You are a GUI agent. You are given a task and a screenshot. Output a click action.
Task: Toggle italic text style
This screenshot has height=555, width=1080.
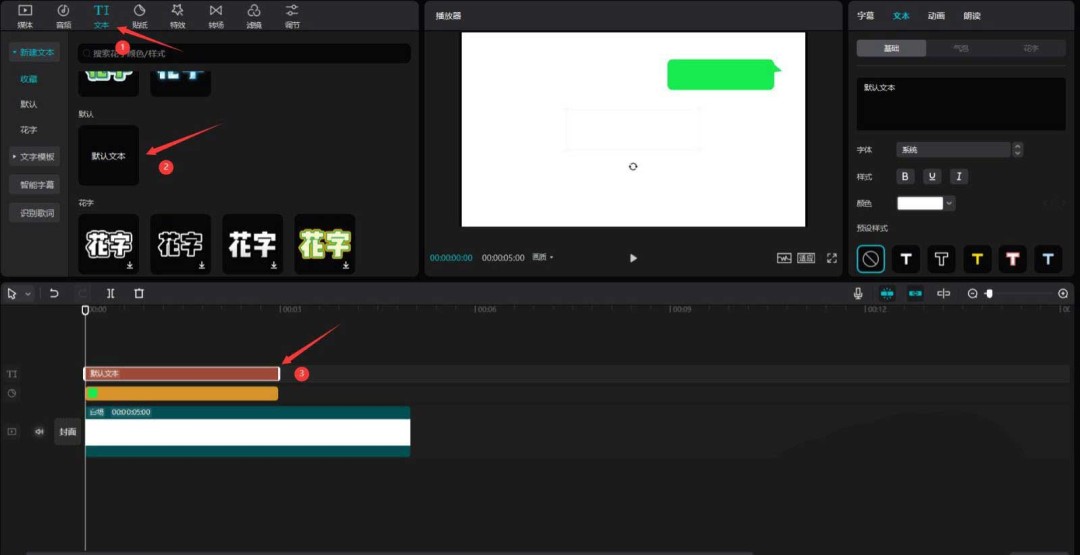[x=958, y=177]
